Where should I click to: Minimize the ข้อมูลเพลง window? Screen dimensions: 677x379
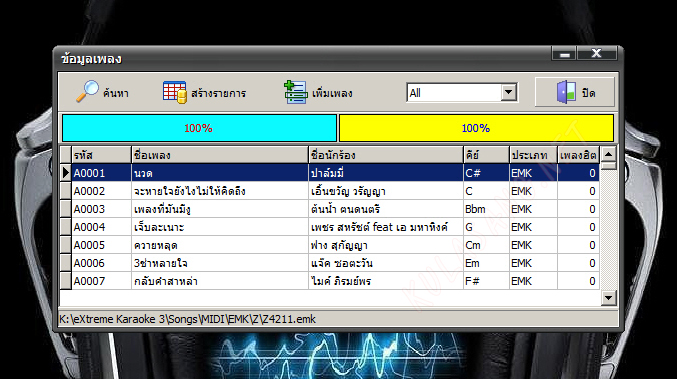point(564,54)
